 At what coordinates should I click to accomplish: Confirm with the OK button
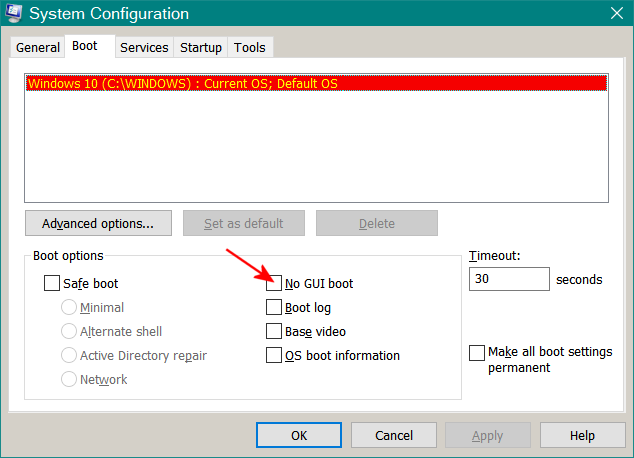[x=299, y=435]
